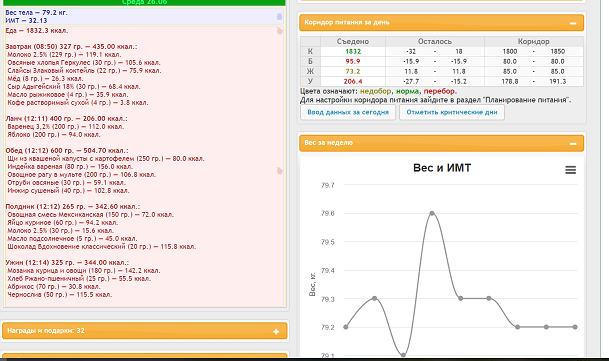Click the Съедено column header
This screenshot has height=361, width=609.
[353, 41]
